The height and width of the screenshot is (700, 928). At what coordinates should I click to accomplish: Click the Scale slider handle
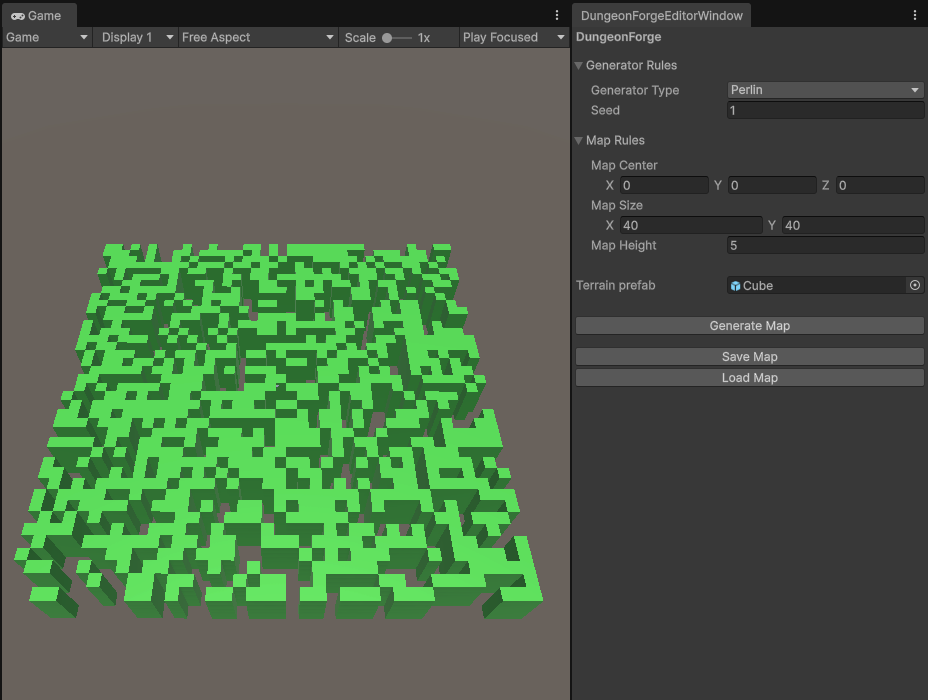click(x=387, y=38)
